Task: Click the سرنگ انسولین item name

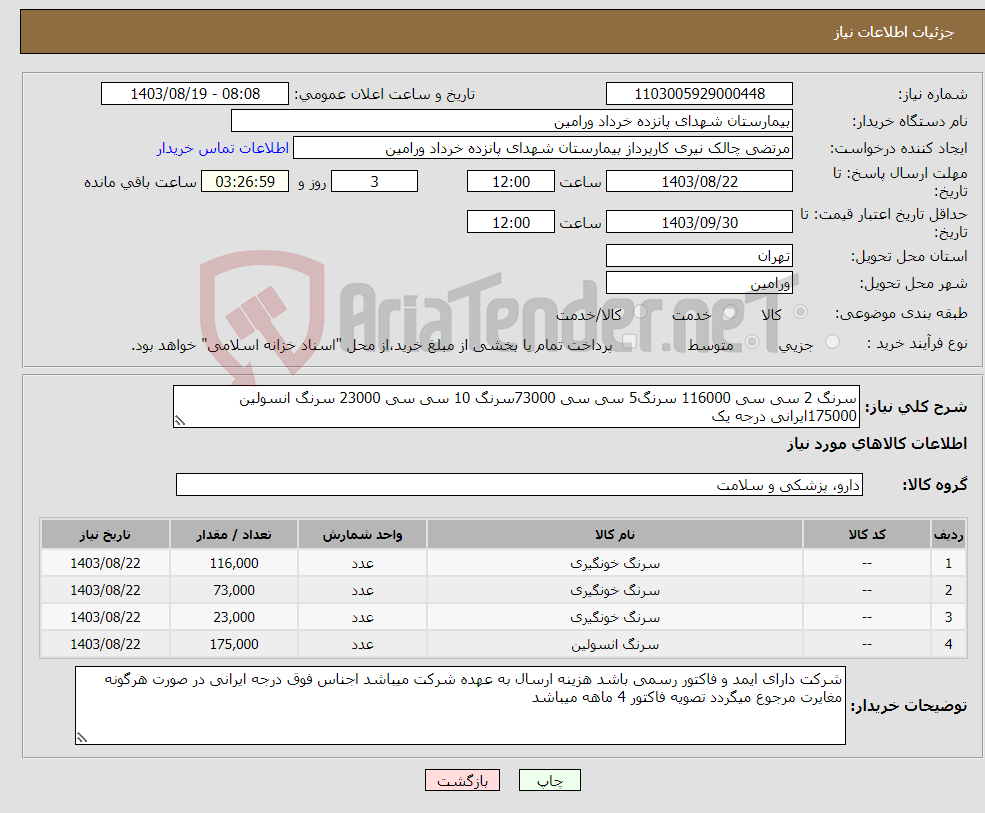Action: (x=615, y=645)
